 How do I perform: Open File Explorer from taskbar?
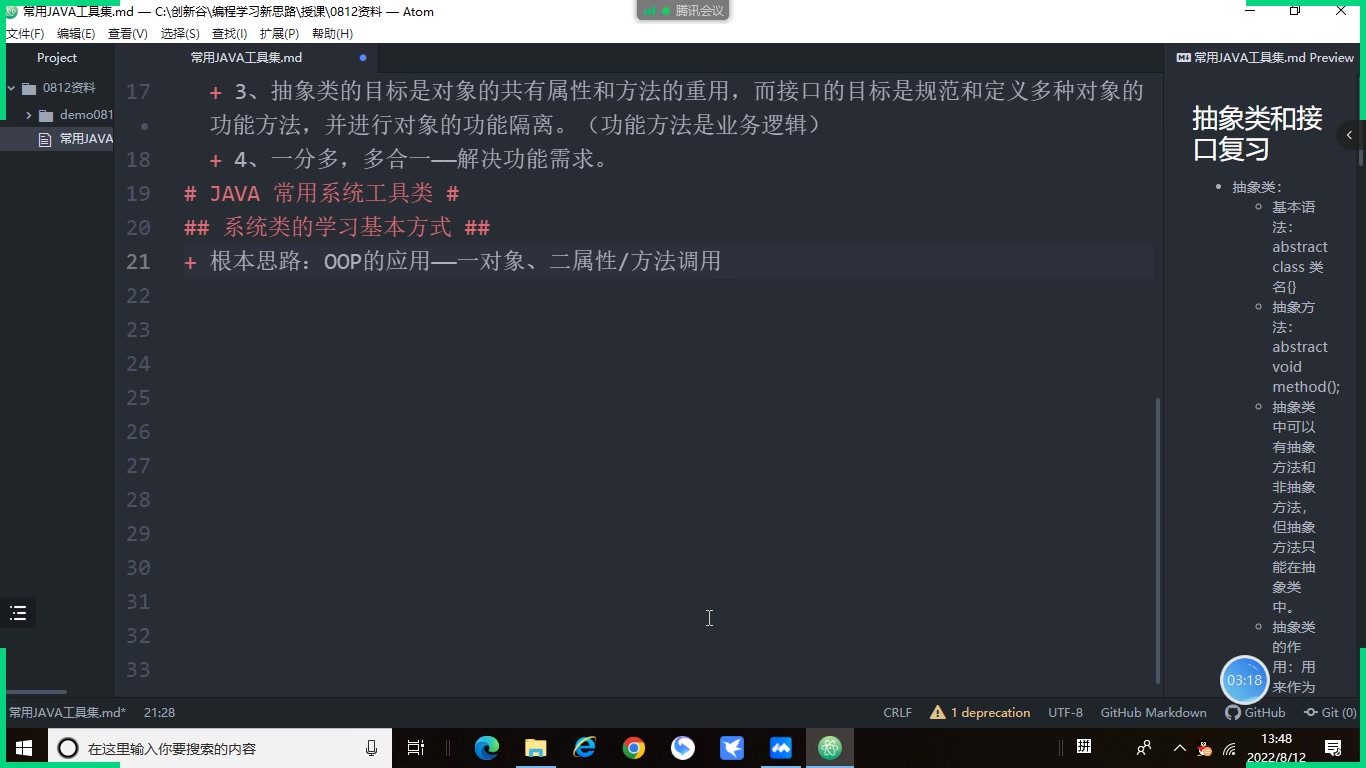536,748
